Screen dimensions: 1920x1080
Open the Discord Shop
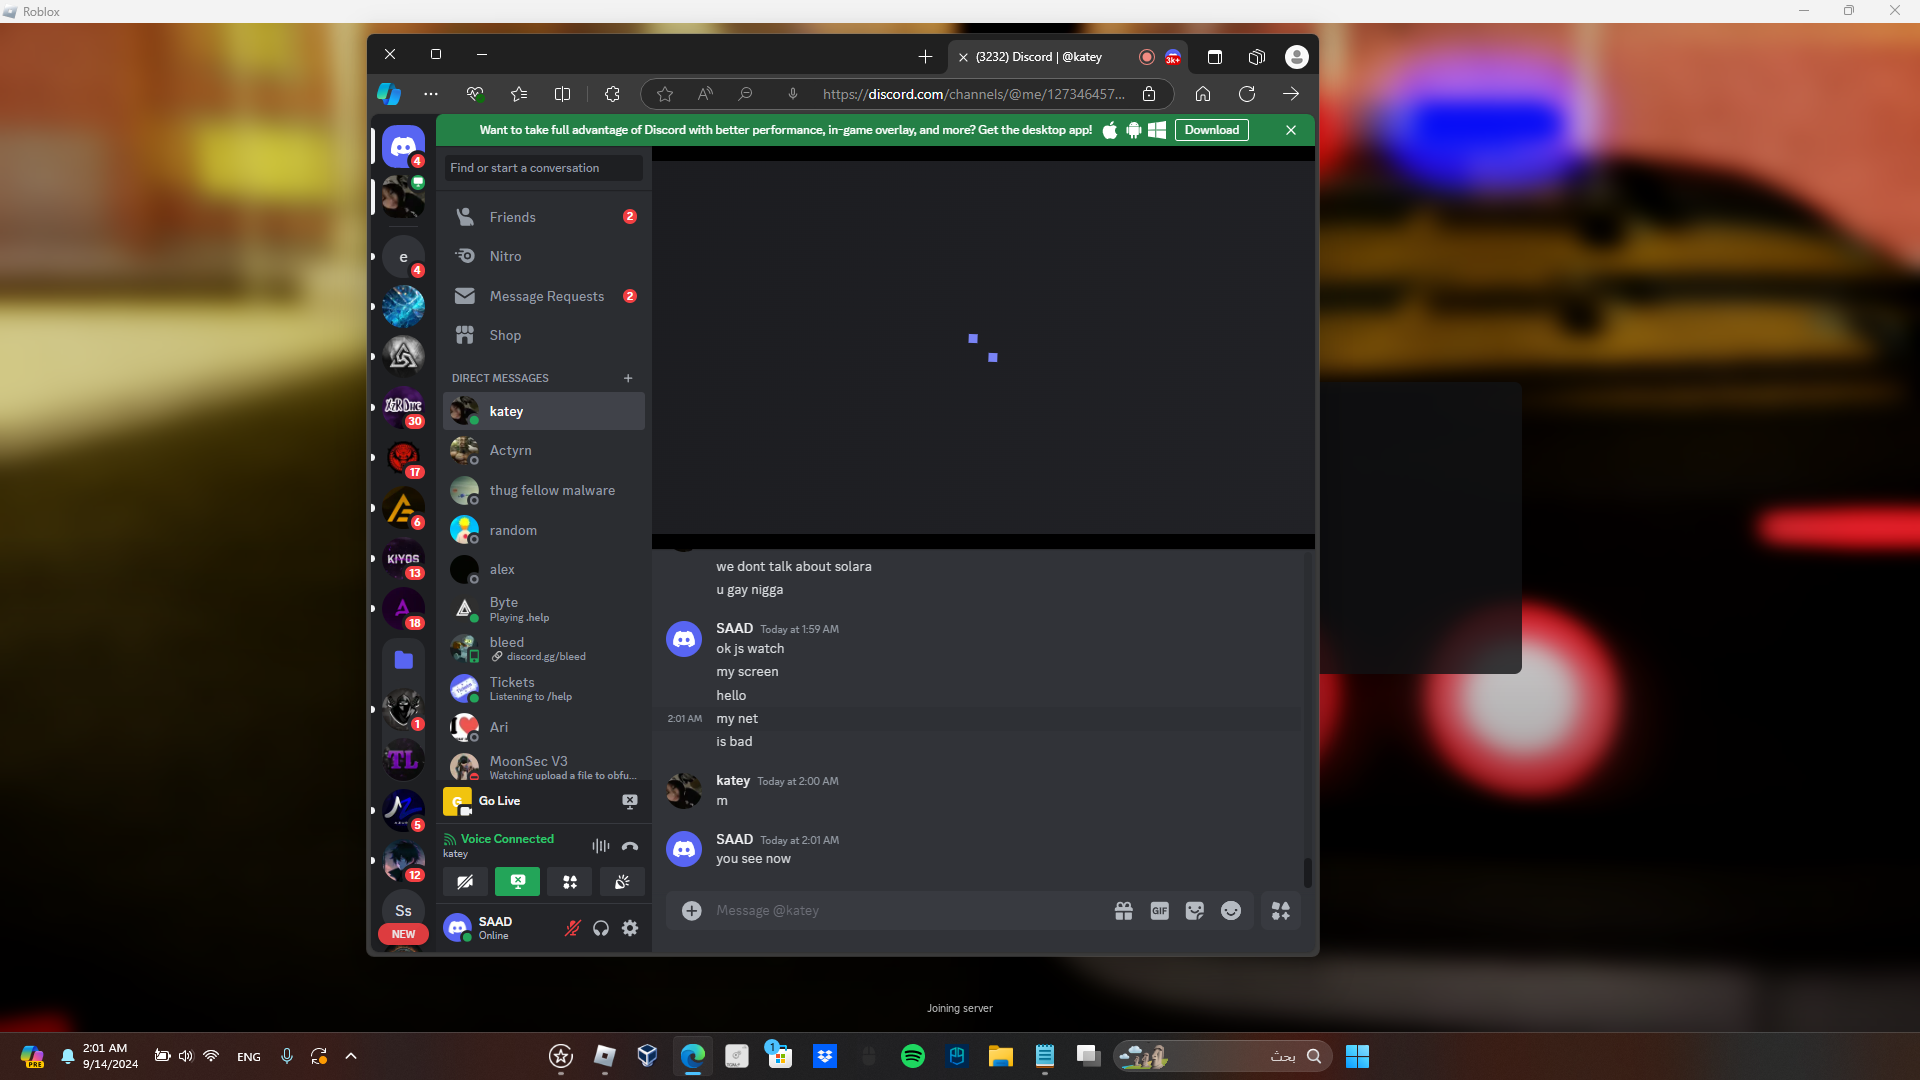[544, 335]
